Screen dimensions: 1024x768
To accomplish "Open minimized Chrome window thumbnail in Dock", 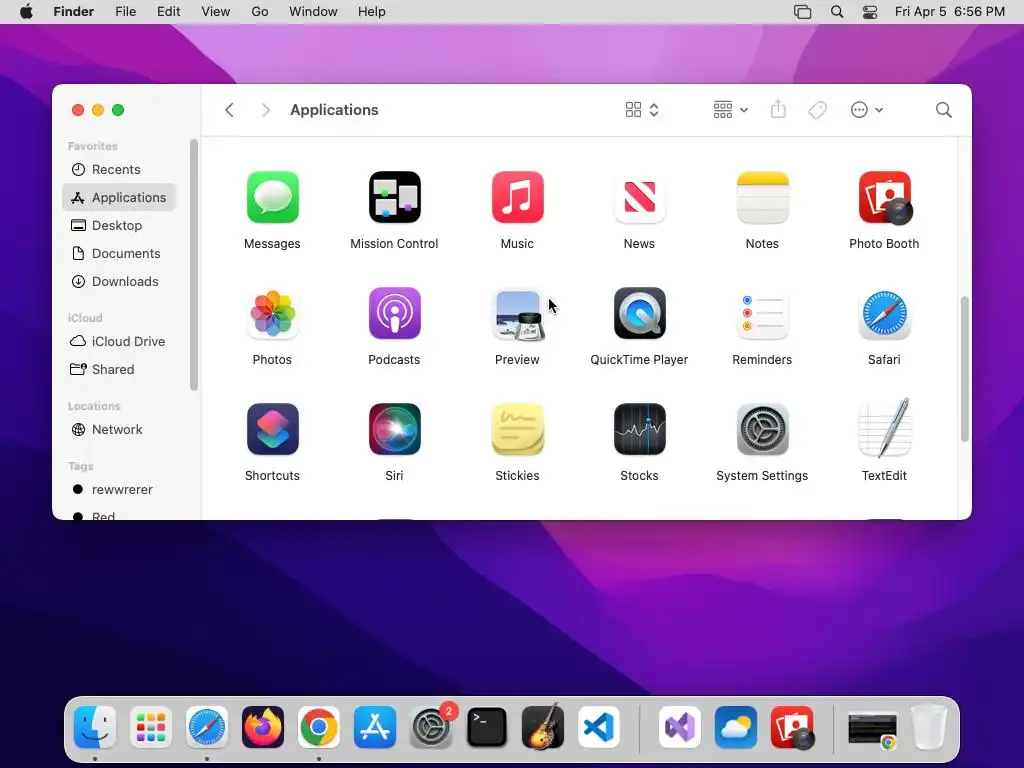I will (872, 729).
